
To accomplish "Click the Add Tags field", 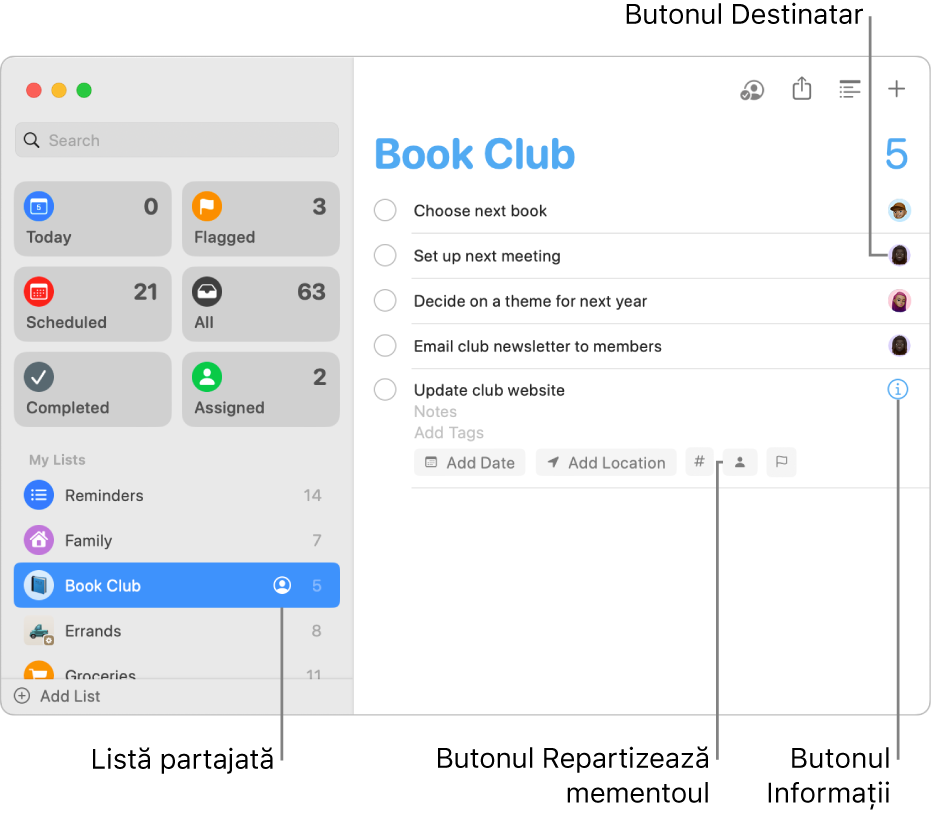I will (449, 433).
